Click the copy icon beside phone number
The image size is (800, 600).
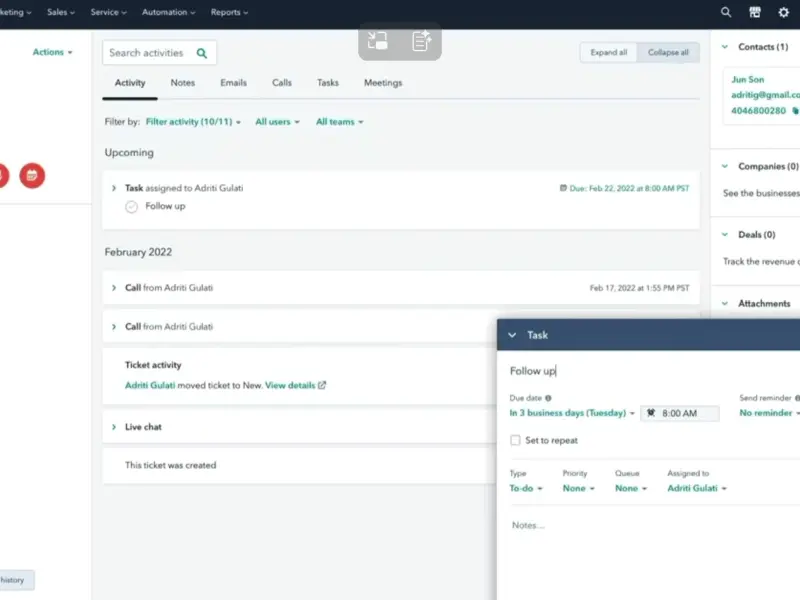click(796, 111)
